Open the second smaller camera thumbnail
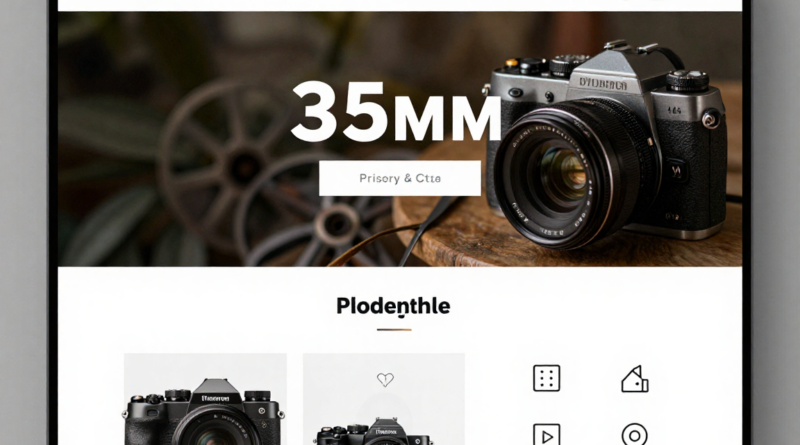The image size is (800, 445). [x=384, y=399]
